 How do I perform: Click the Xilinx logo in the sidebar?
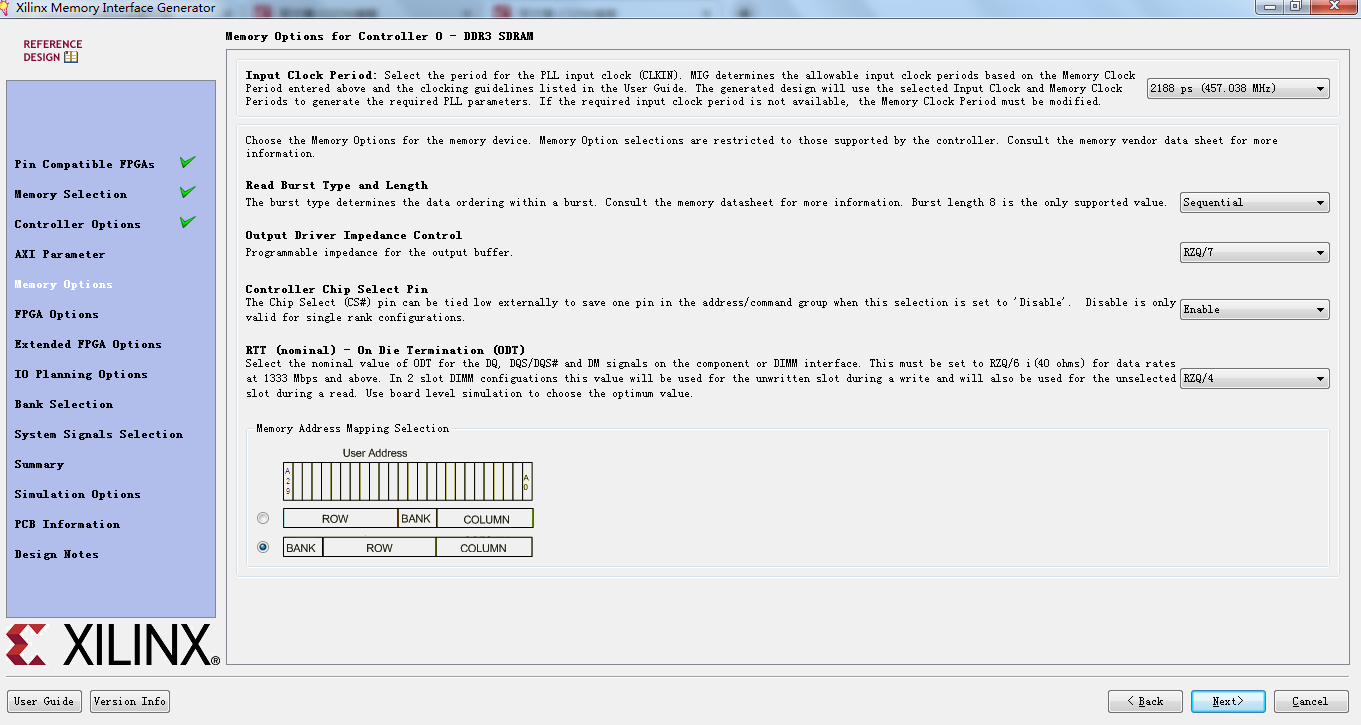tap(113, 645)
